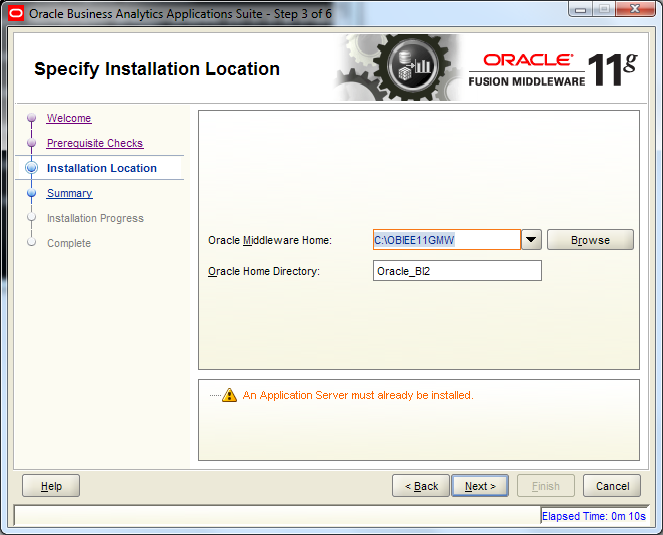
Task: Click the Complete step label
Action: pyautogui.click(x=69, y=243)
